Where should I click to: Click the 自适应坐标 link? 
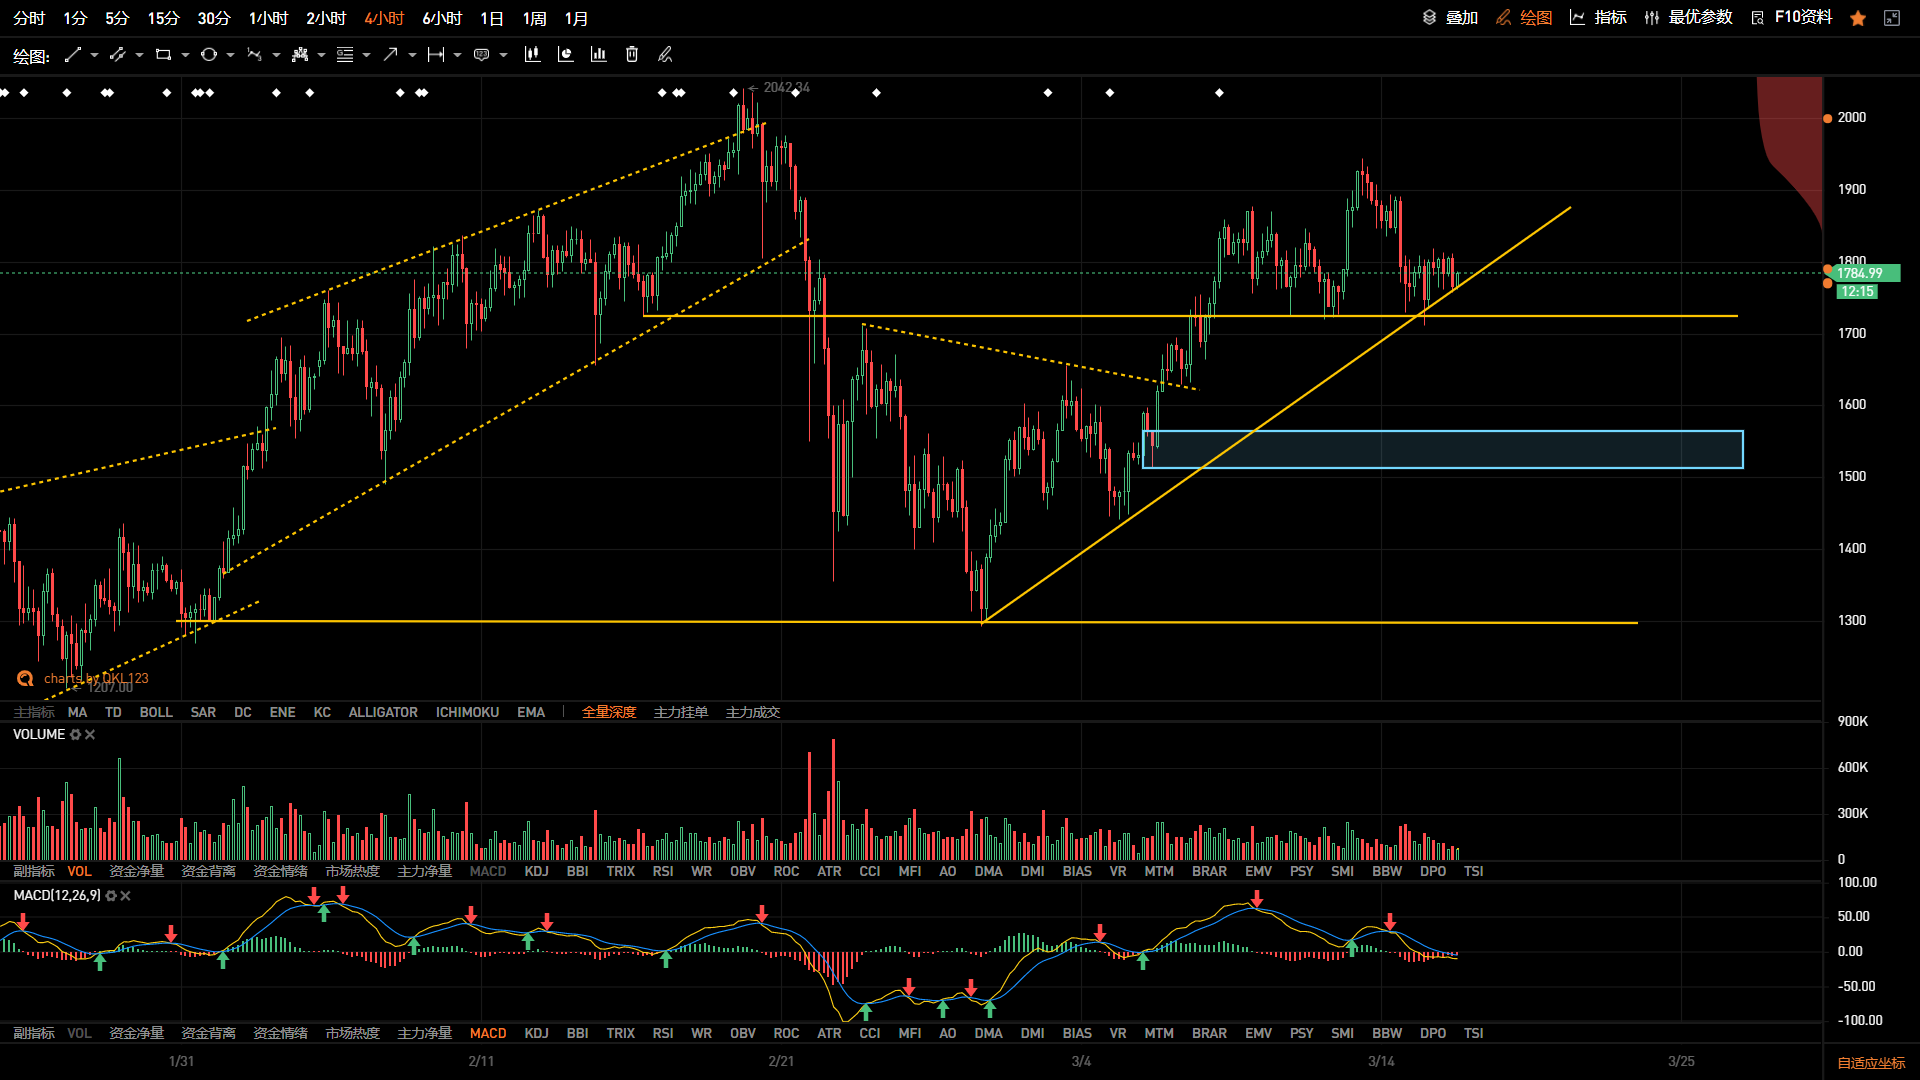(x=1871, y=1063)
